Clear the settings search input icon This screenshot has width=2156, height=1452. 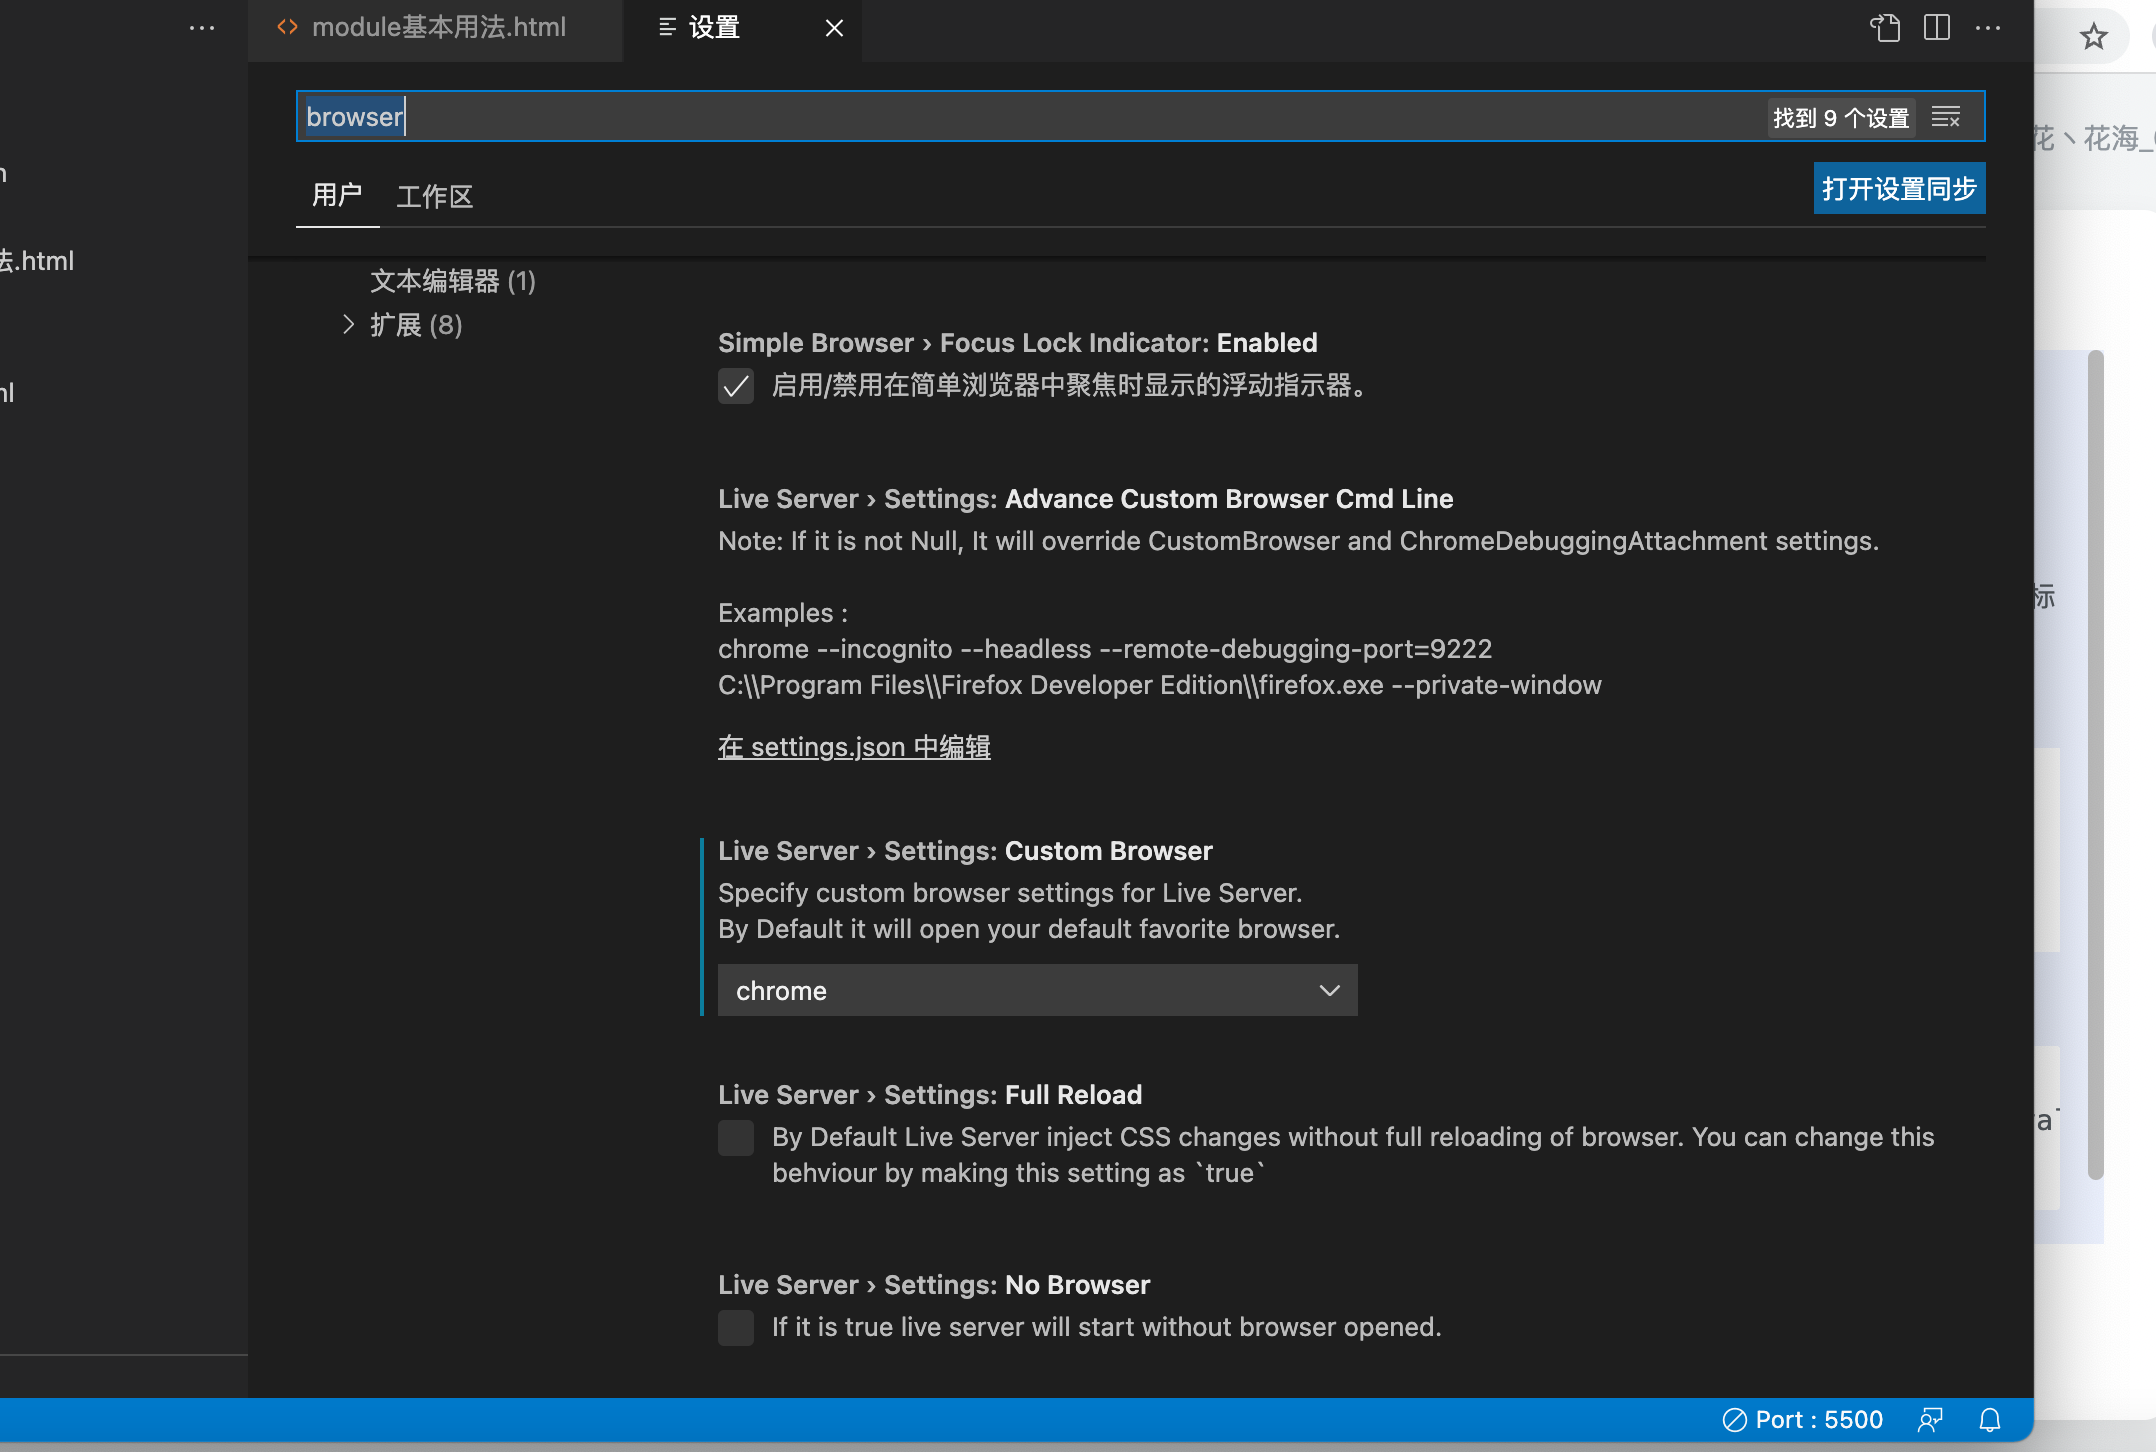pos(1945,117)
